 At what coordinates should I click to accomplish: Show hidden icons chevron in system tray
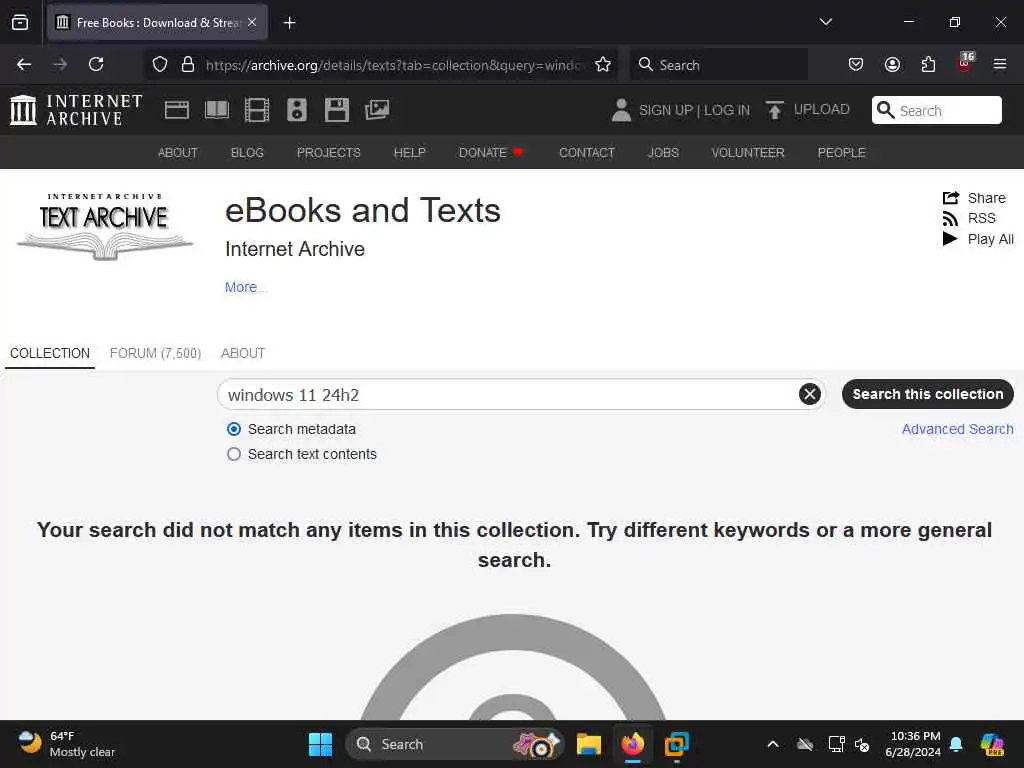click(773, 744)
